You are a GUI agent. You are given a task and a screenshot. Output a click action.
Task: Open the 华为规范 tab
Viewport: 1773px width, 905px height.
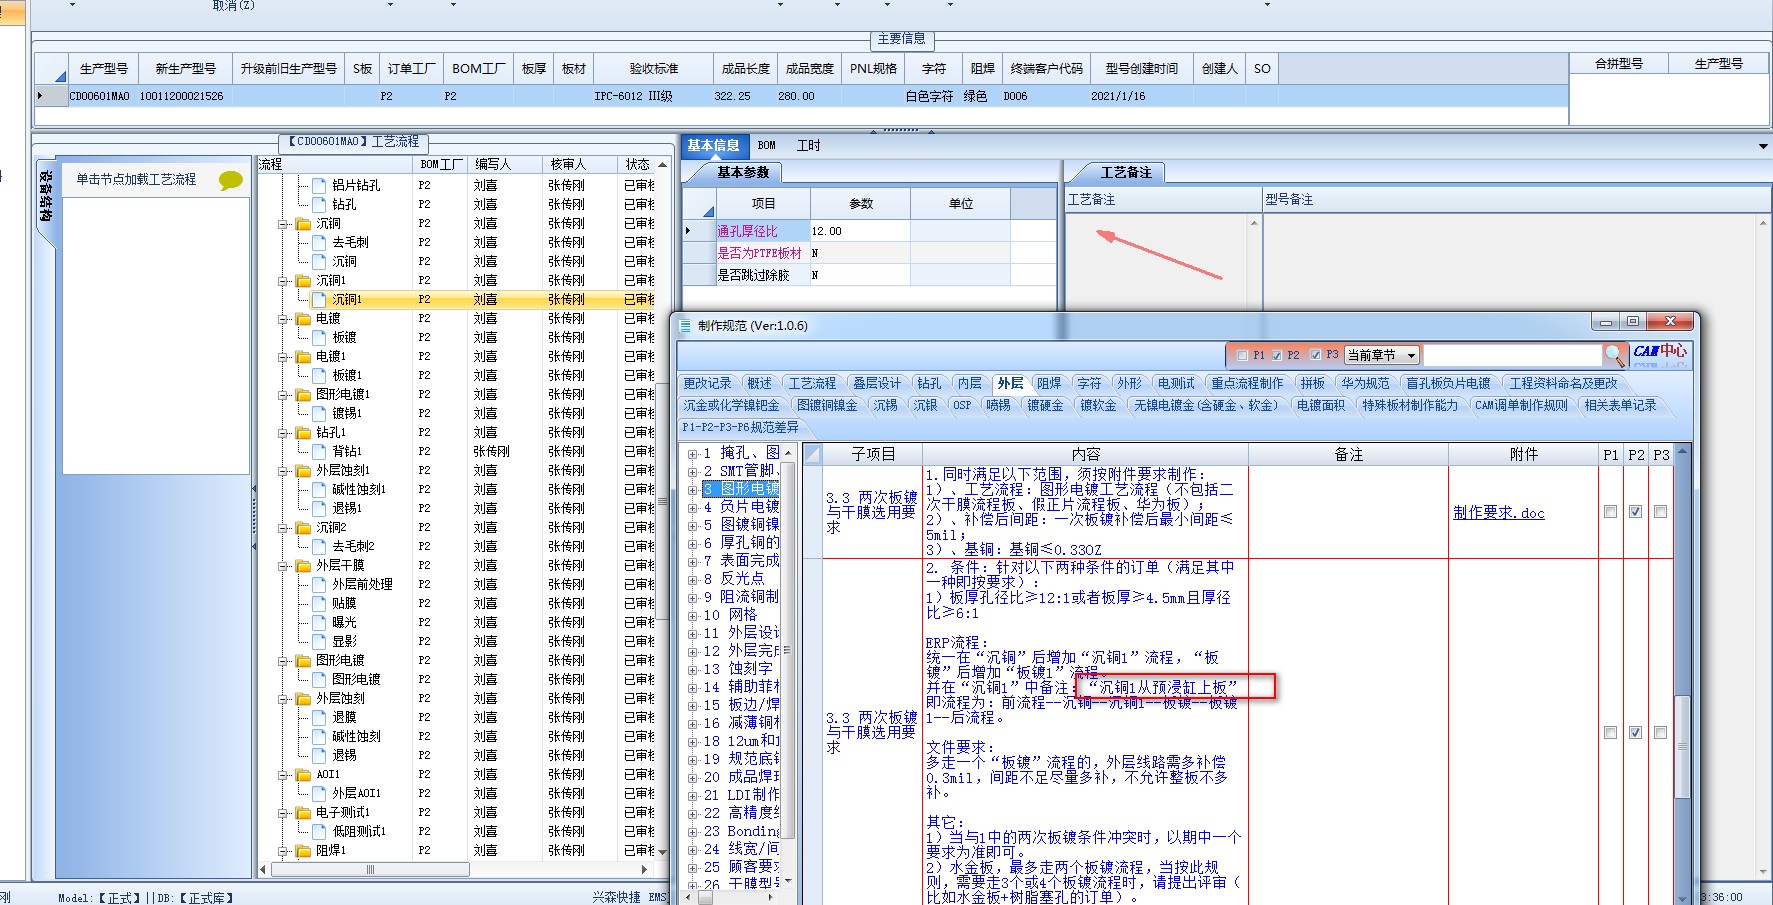coord(1365,383)
